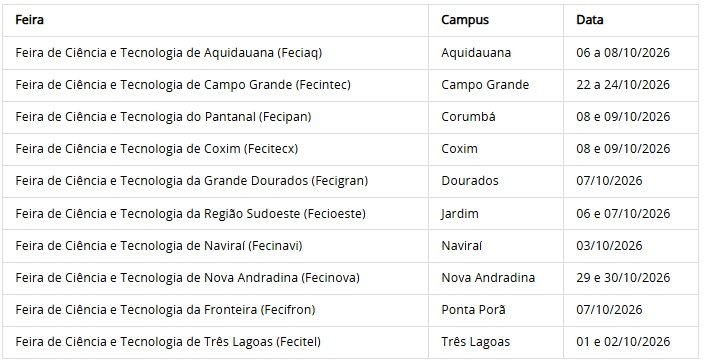
Task: Select the Fecintec fair row text
Action: tap(183, 84)
